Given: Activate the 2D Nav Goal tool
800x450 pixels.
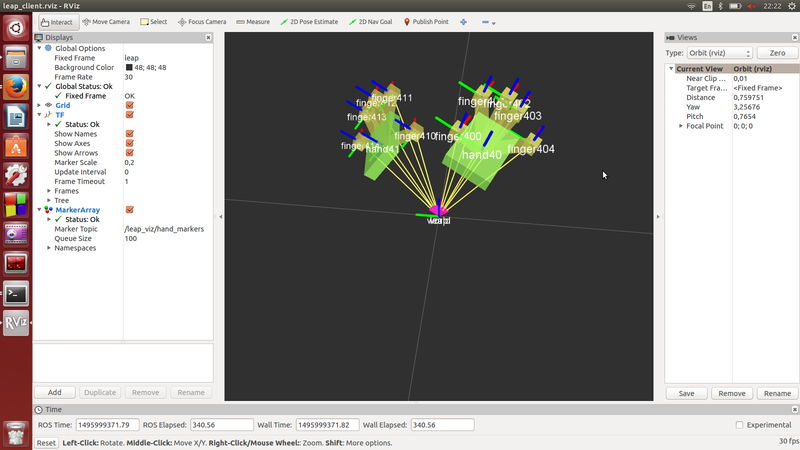Looking at the screenshot, I should [372, 21].
